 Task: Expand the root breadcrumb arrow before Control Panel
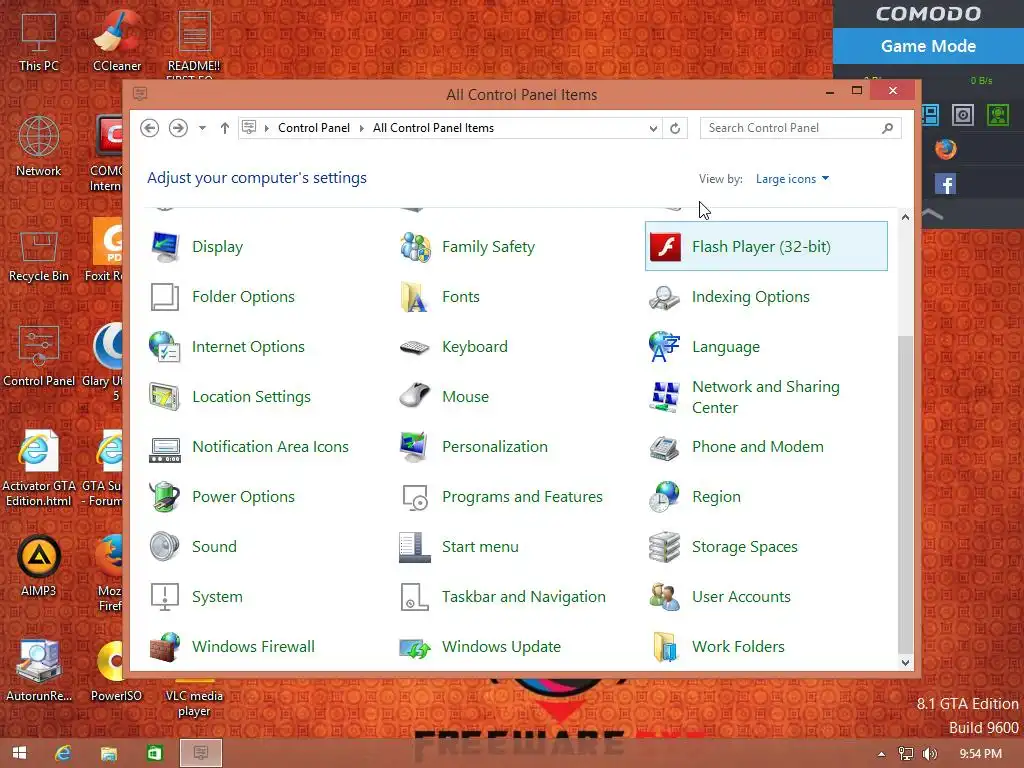pyautogui.click(x=267, y=128)
